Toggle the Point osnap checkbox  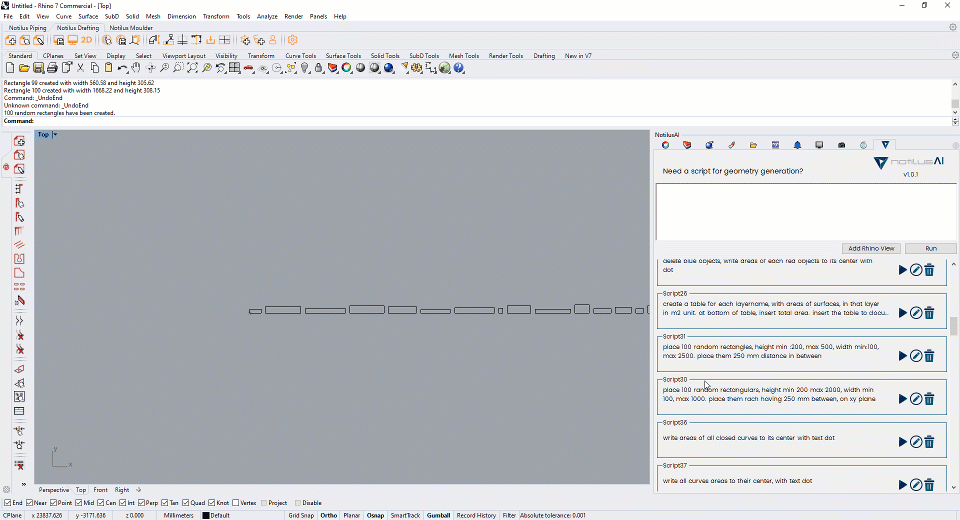click(x=53, y=503)
